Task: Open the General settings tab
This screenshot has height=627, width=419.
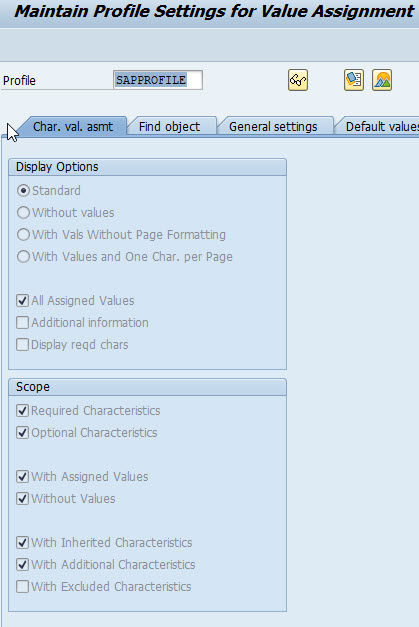Action: (x=273, y=126)
